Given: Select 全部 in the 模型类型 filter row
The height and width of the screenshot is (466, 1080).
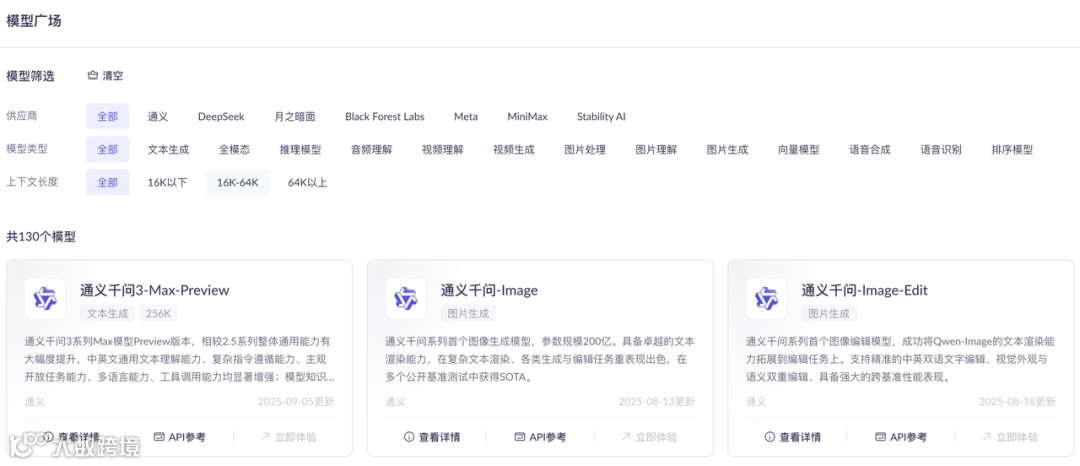Looking at the screenshot, I should (107, 149).
